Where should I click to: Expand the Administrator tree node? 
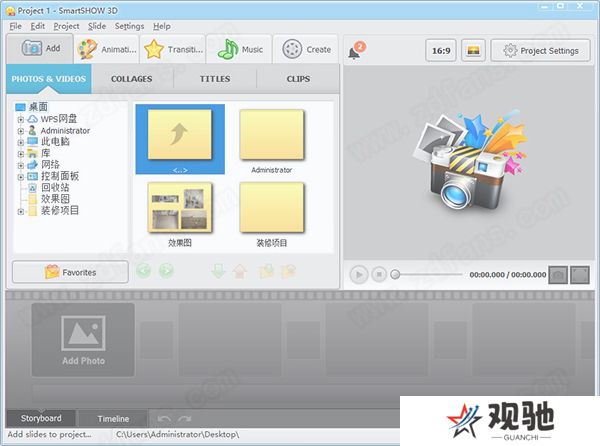tap(21, 131)
